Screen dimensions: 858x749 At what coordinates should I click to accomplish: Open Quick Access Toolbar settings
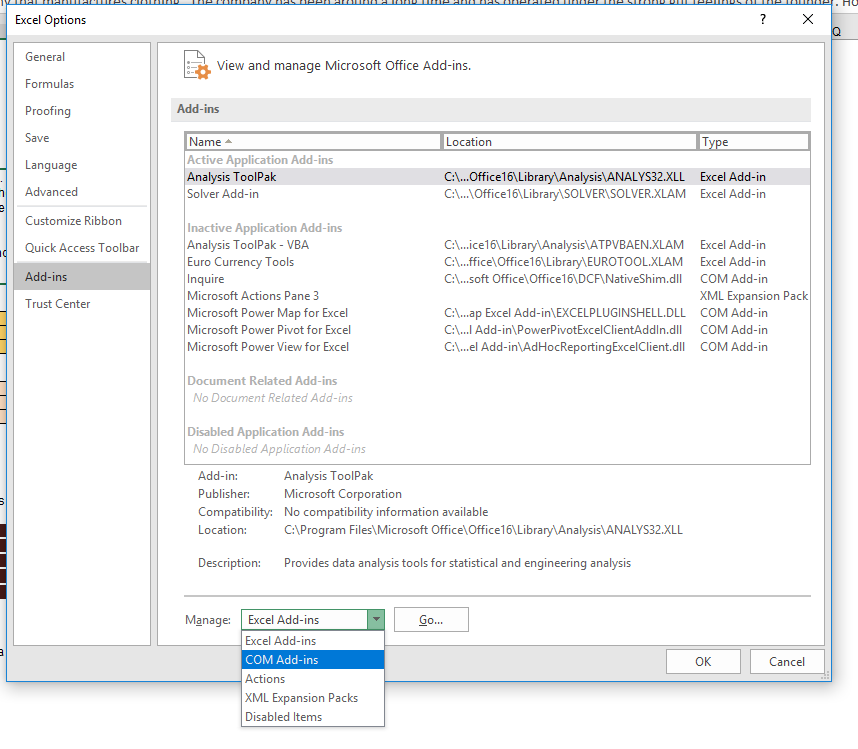[82, 248]
